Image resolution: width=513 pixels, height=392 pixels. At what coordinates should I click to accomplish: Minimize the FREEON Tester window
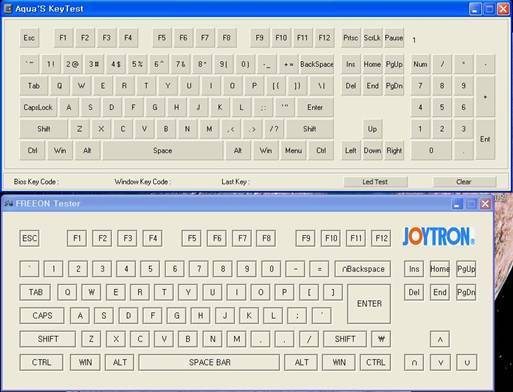[x=457, y=204]
